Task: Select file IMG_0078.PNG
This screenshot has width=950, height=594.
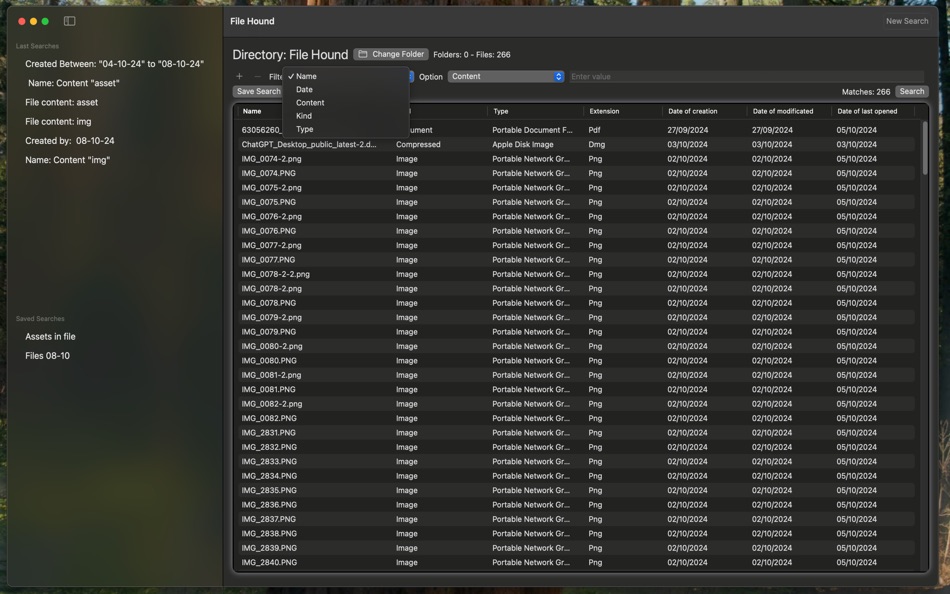Action: coord(268,303)
